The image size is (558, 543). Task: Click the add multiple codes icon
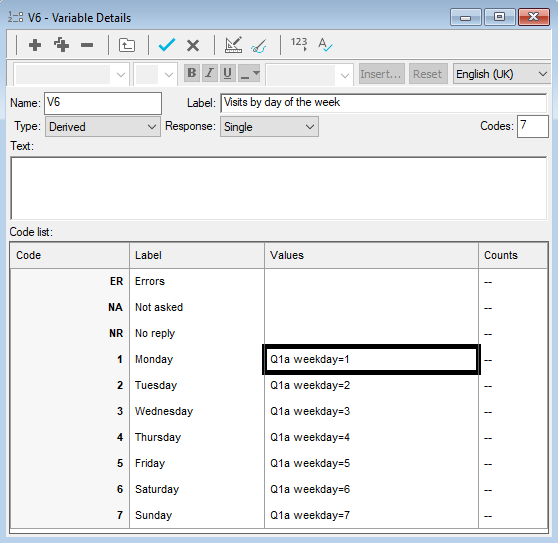tap(62, 45)
